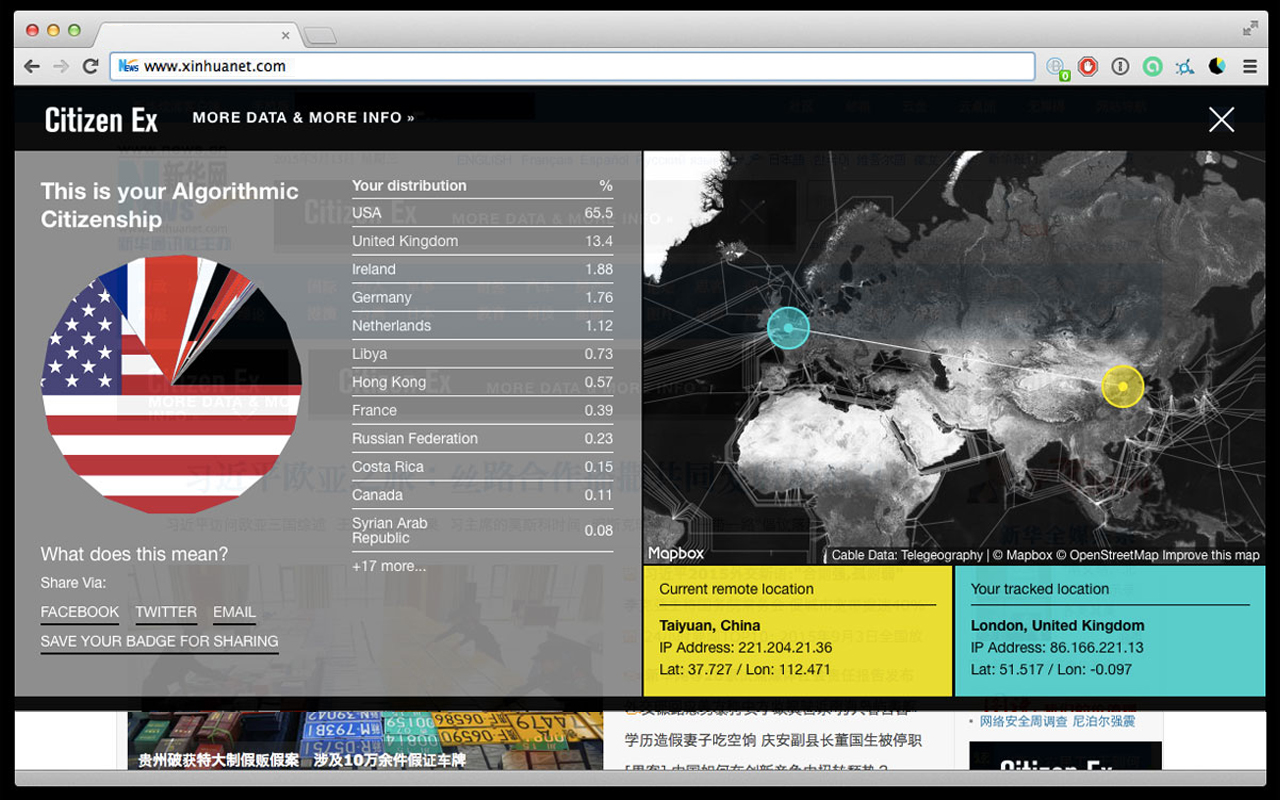Click the gray circular key extension icon
The width and height of the screenshot is (1280, 800).
pyautogui.click(x=1120, y=66)
